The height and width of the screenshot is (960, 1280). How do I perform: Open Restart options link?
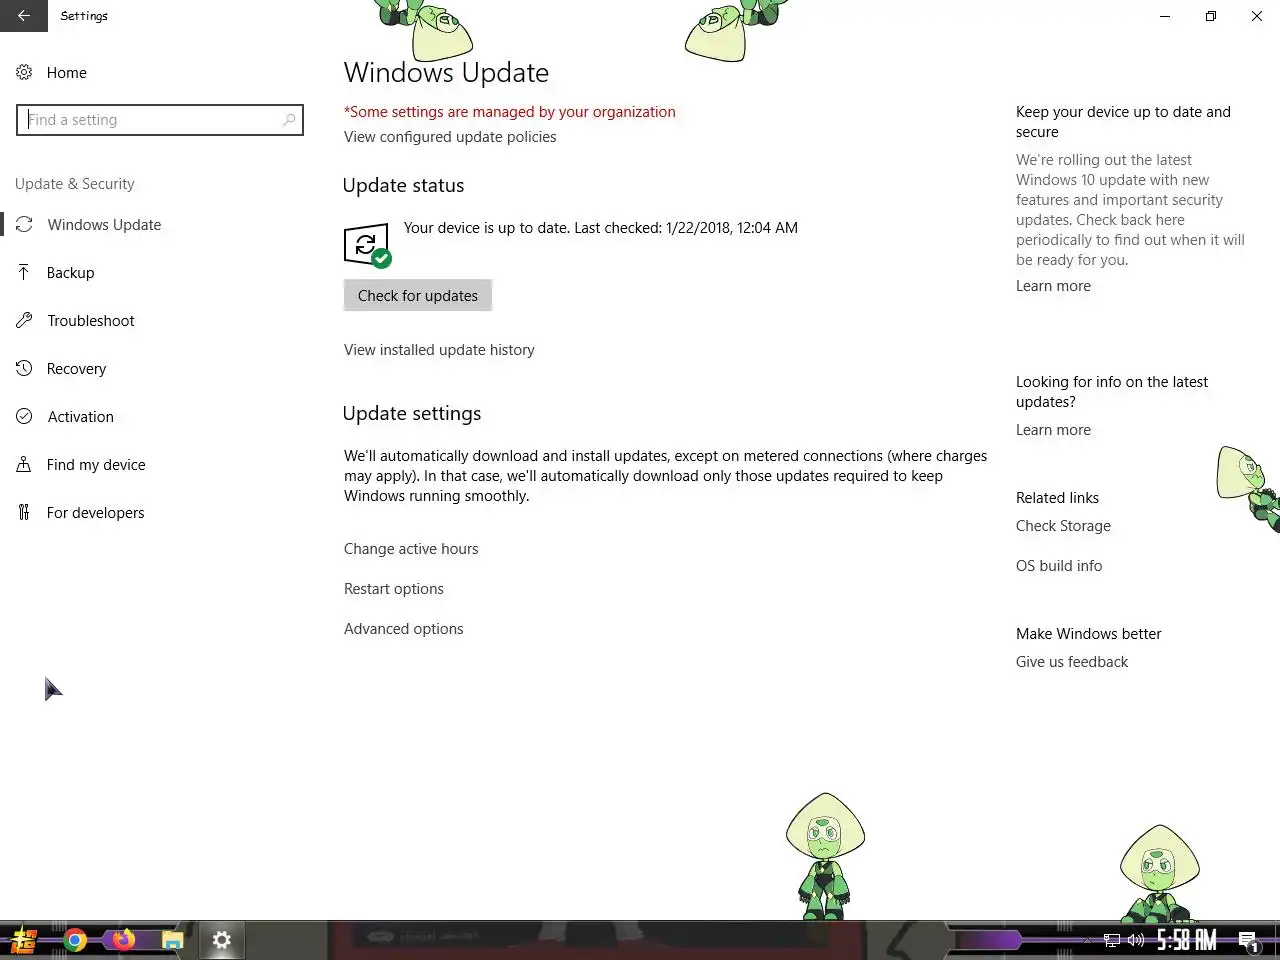click(394, 589)
